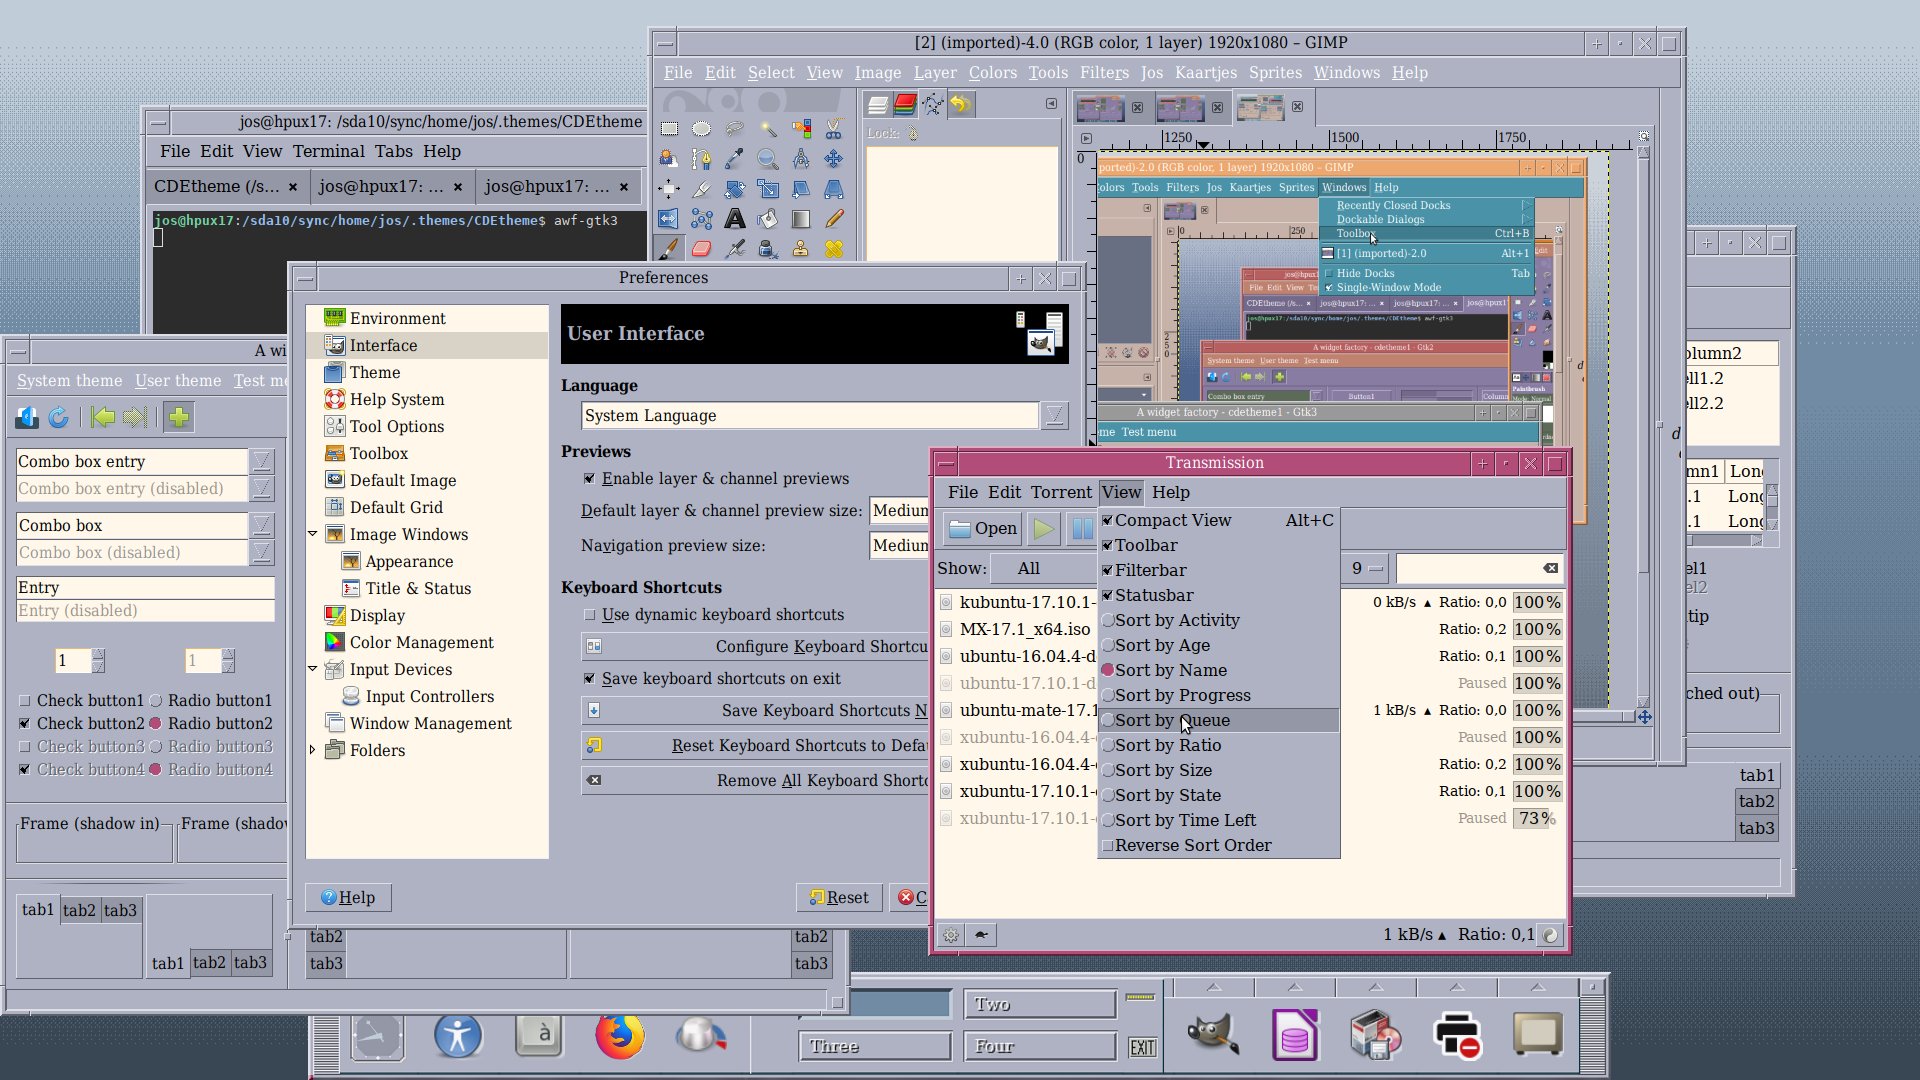Click the Open button in Transmission
This screenshot has height=1080, width=1920.
tap(981, 528)
